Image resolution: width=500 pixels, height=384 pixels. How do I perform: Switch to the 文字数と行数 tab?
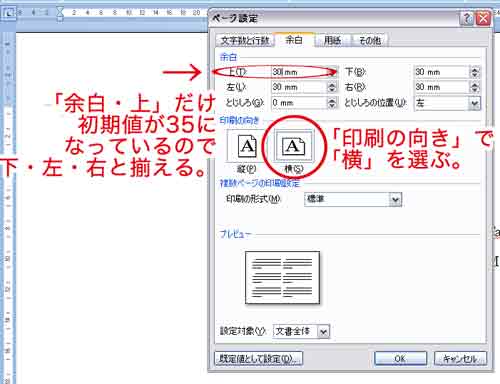point(245,41)
